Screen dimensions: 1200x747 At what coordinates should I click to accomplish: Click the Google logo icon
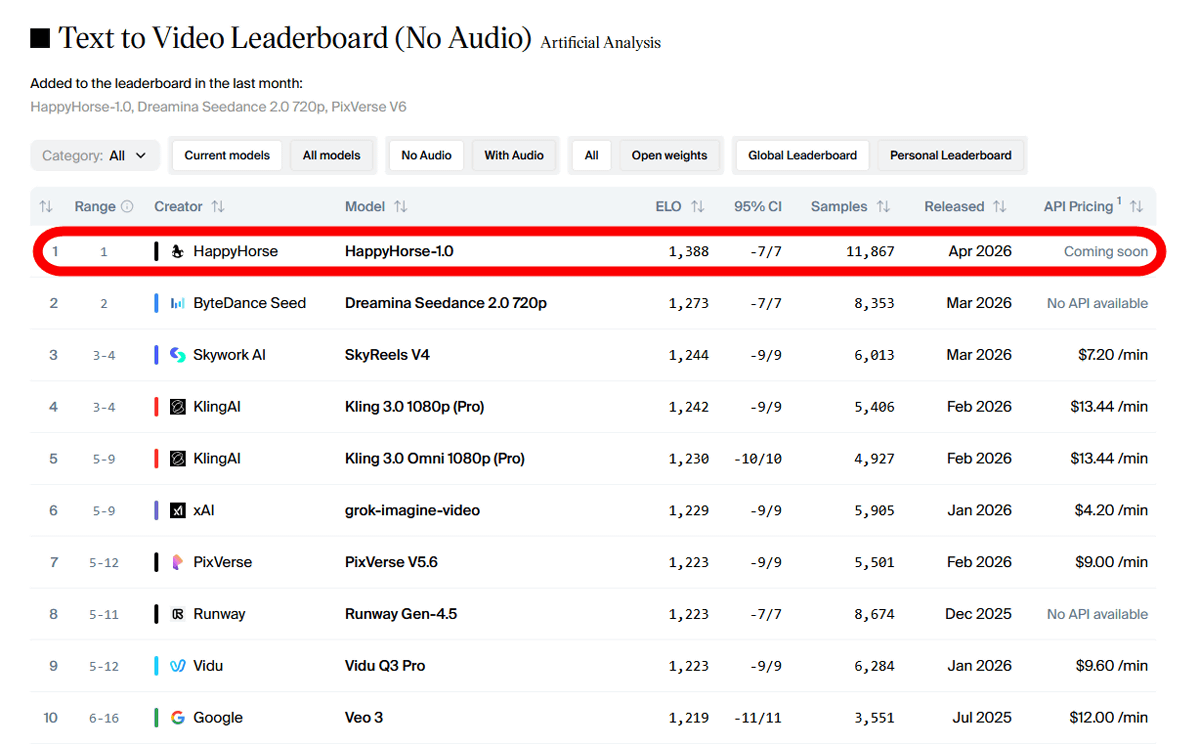point(177,718)
